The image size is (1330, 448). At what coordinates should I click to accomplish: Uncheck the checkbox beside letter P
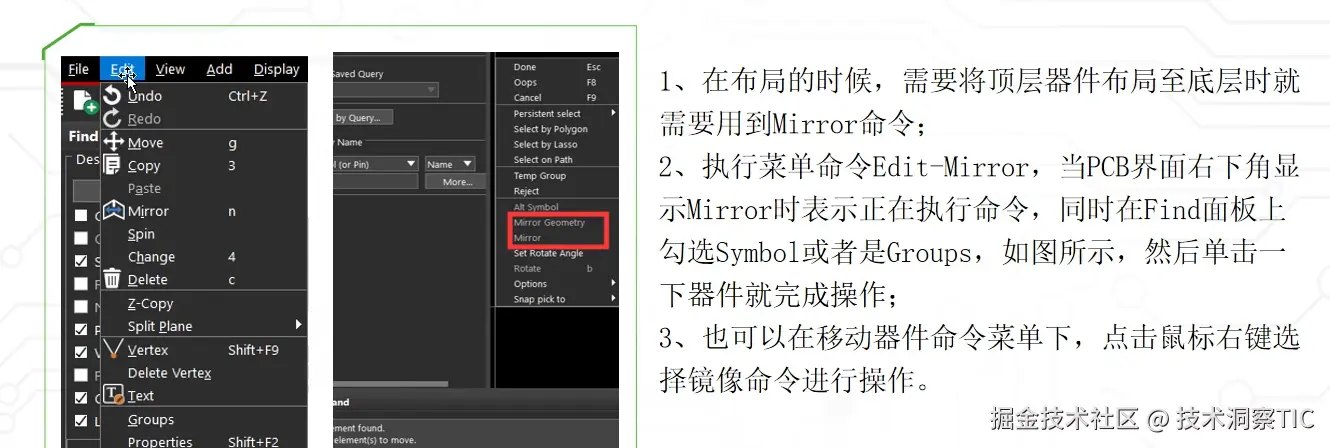[x=81, y=329]
